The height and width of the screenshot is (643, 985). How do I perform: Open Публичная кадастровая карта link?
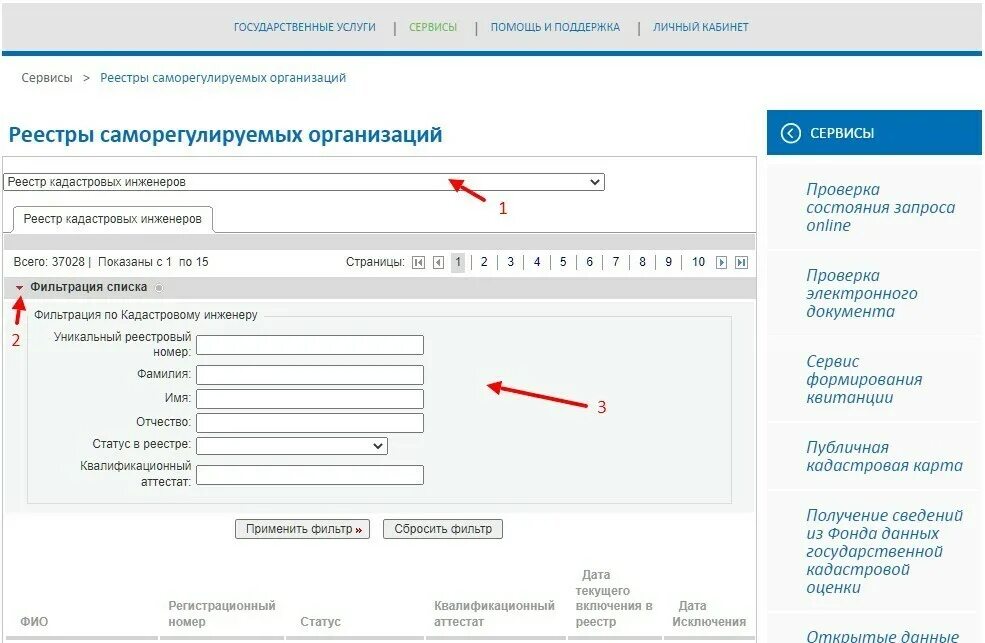884,457
